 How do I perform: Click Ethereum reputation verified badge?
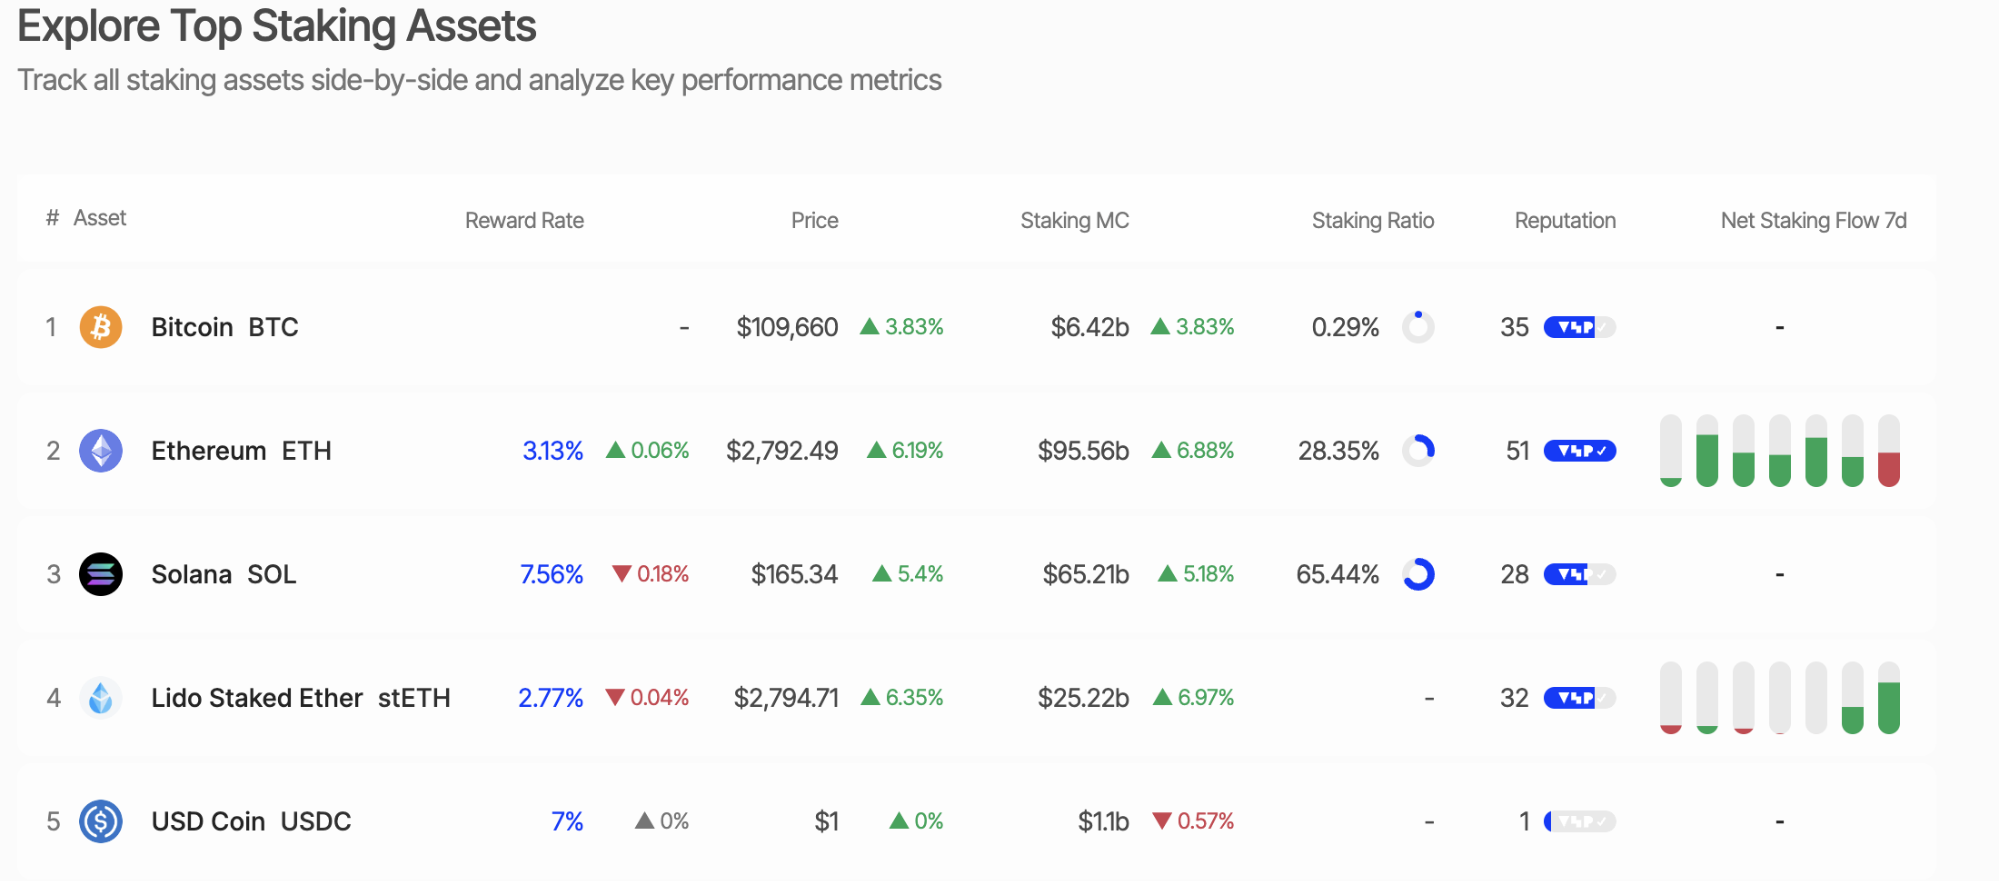pos(1579,451)
